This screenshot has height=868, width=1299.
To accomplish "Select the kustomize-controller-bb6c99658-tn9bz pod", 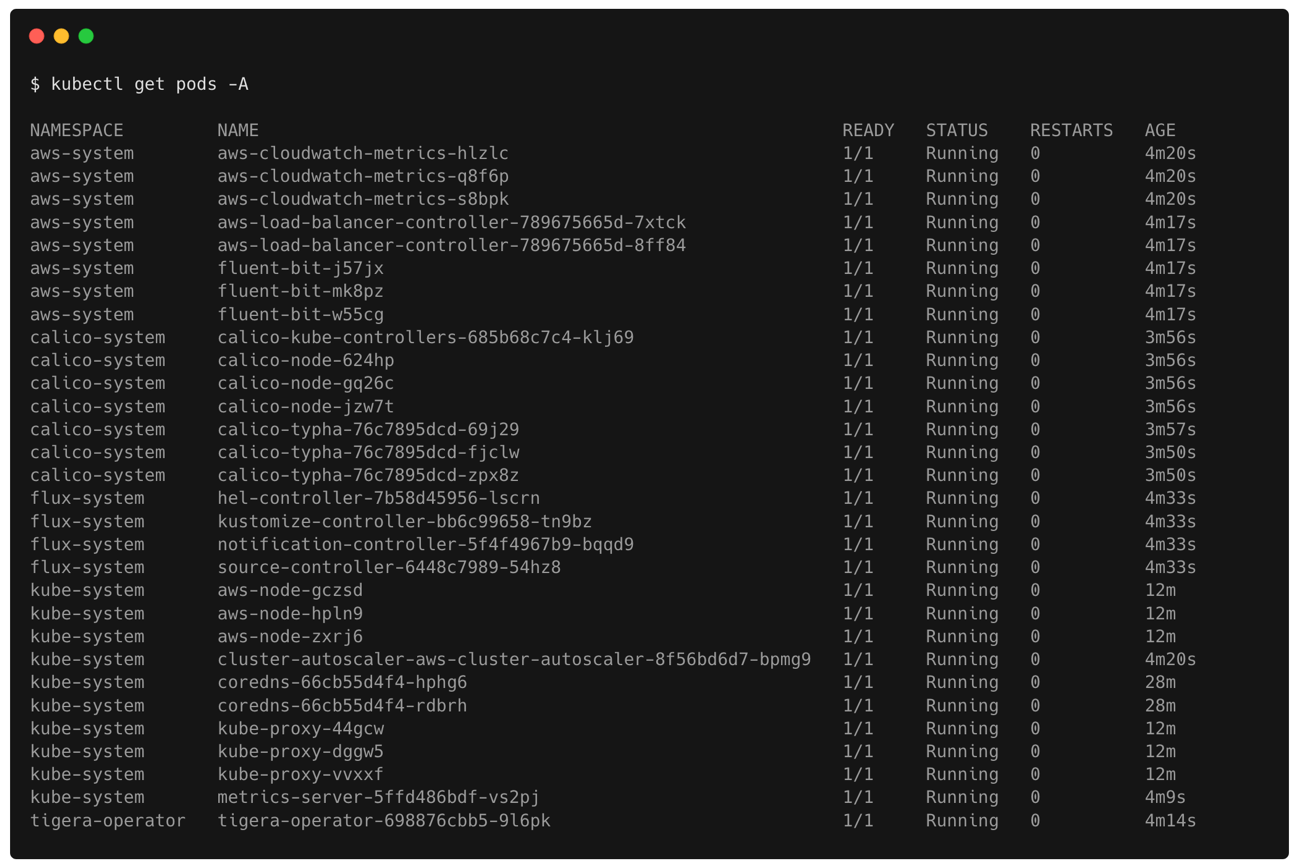I will click(x=404, y=522).
